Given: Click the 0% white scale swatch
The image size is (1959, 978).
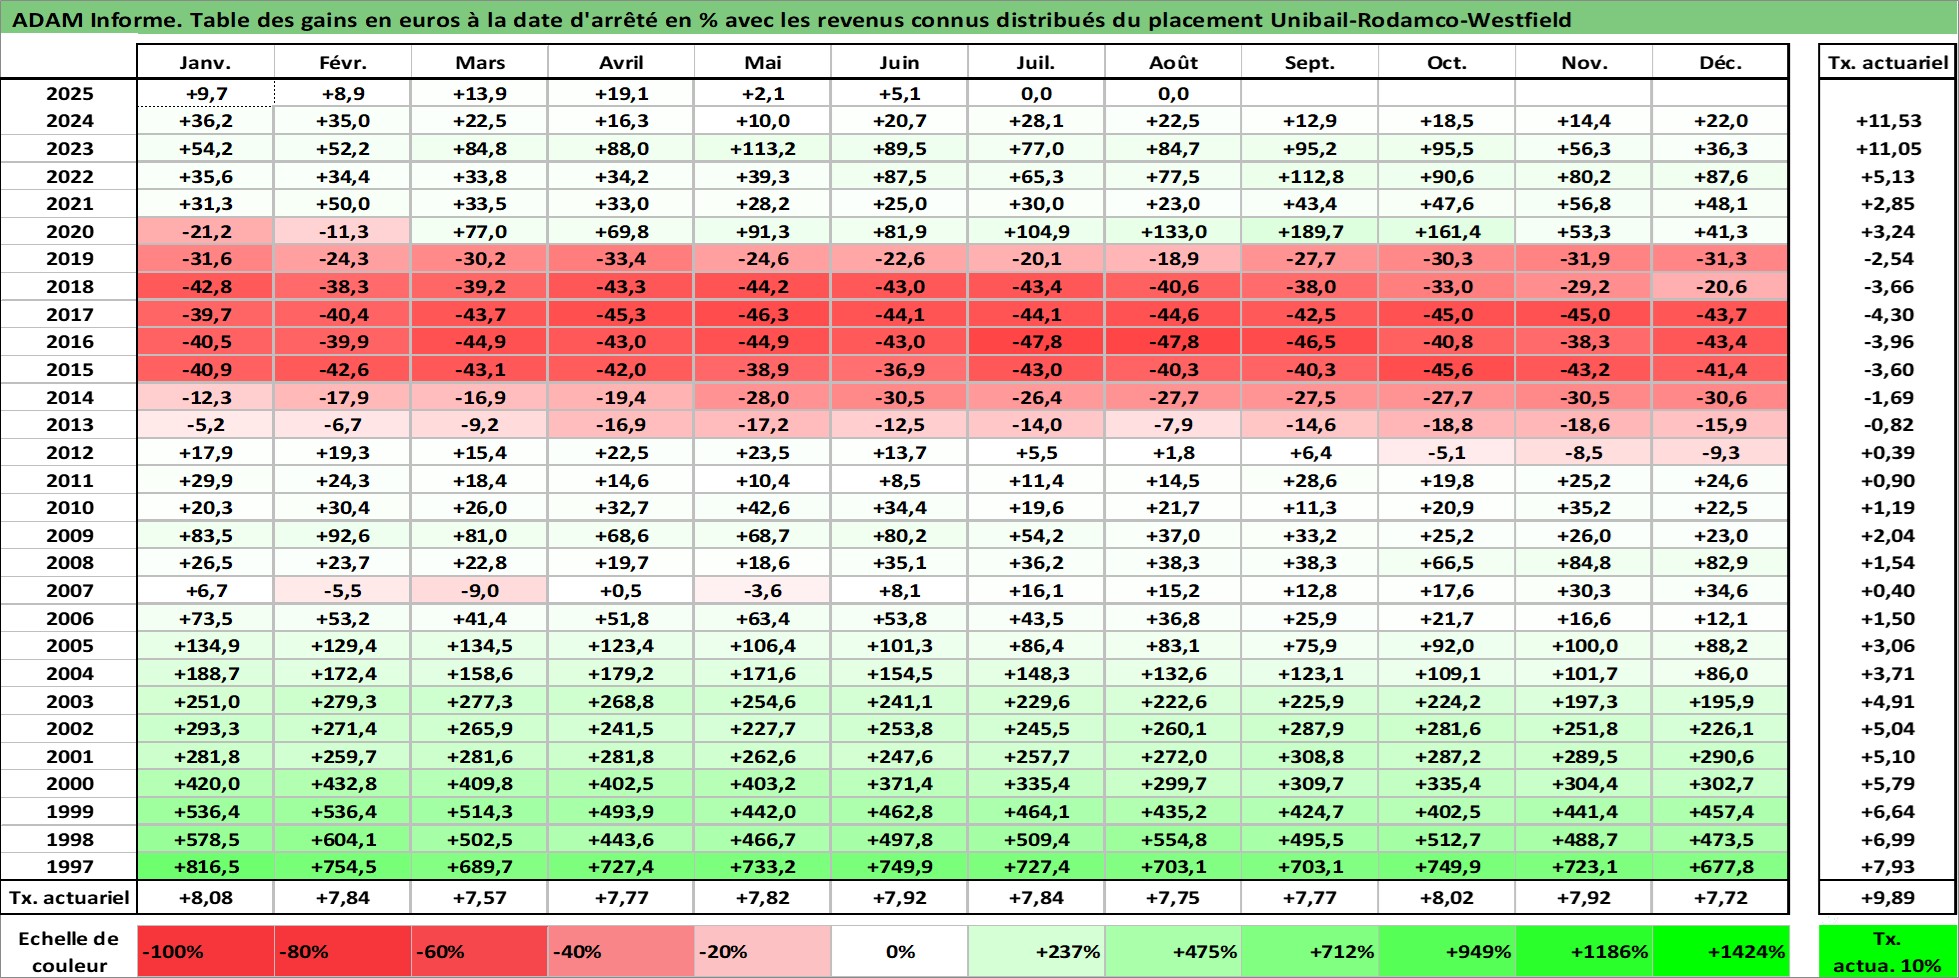Looking at the screenshot, I should click(x=900, y=951).
